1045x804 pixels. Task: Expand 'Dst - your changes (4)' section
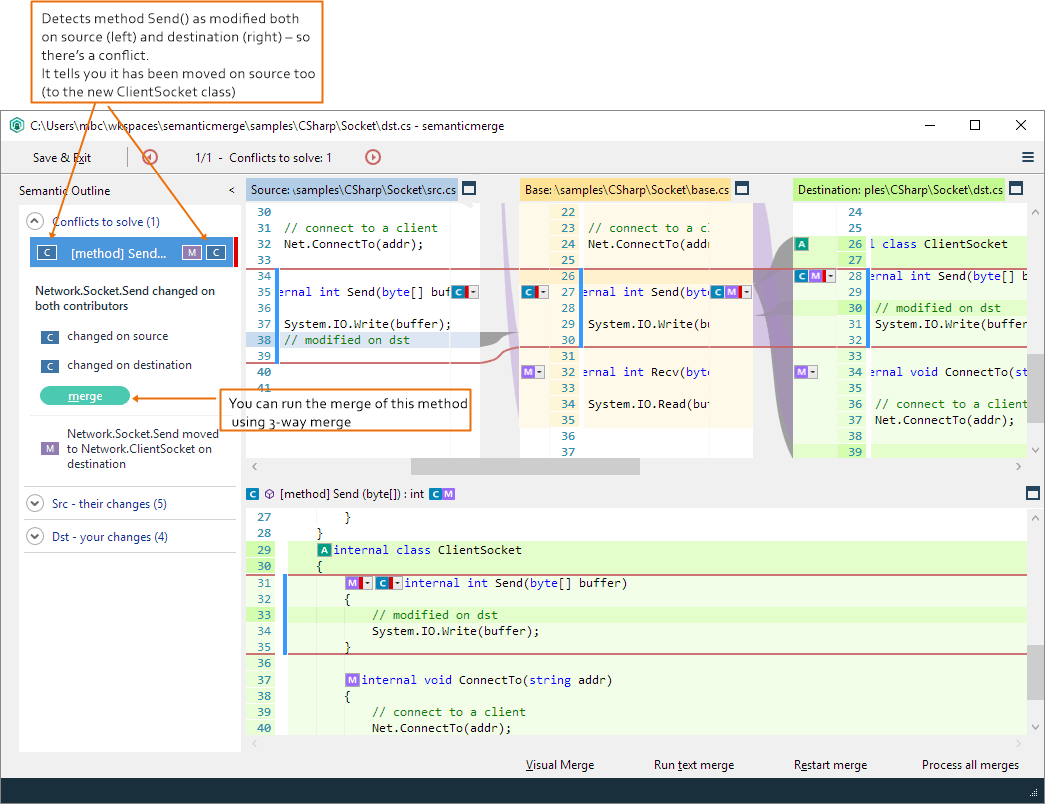click(x=35, y=536)
